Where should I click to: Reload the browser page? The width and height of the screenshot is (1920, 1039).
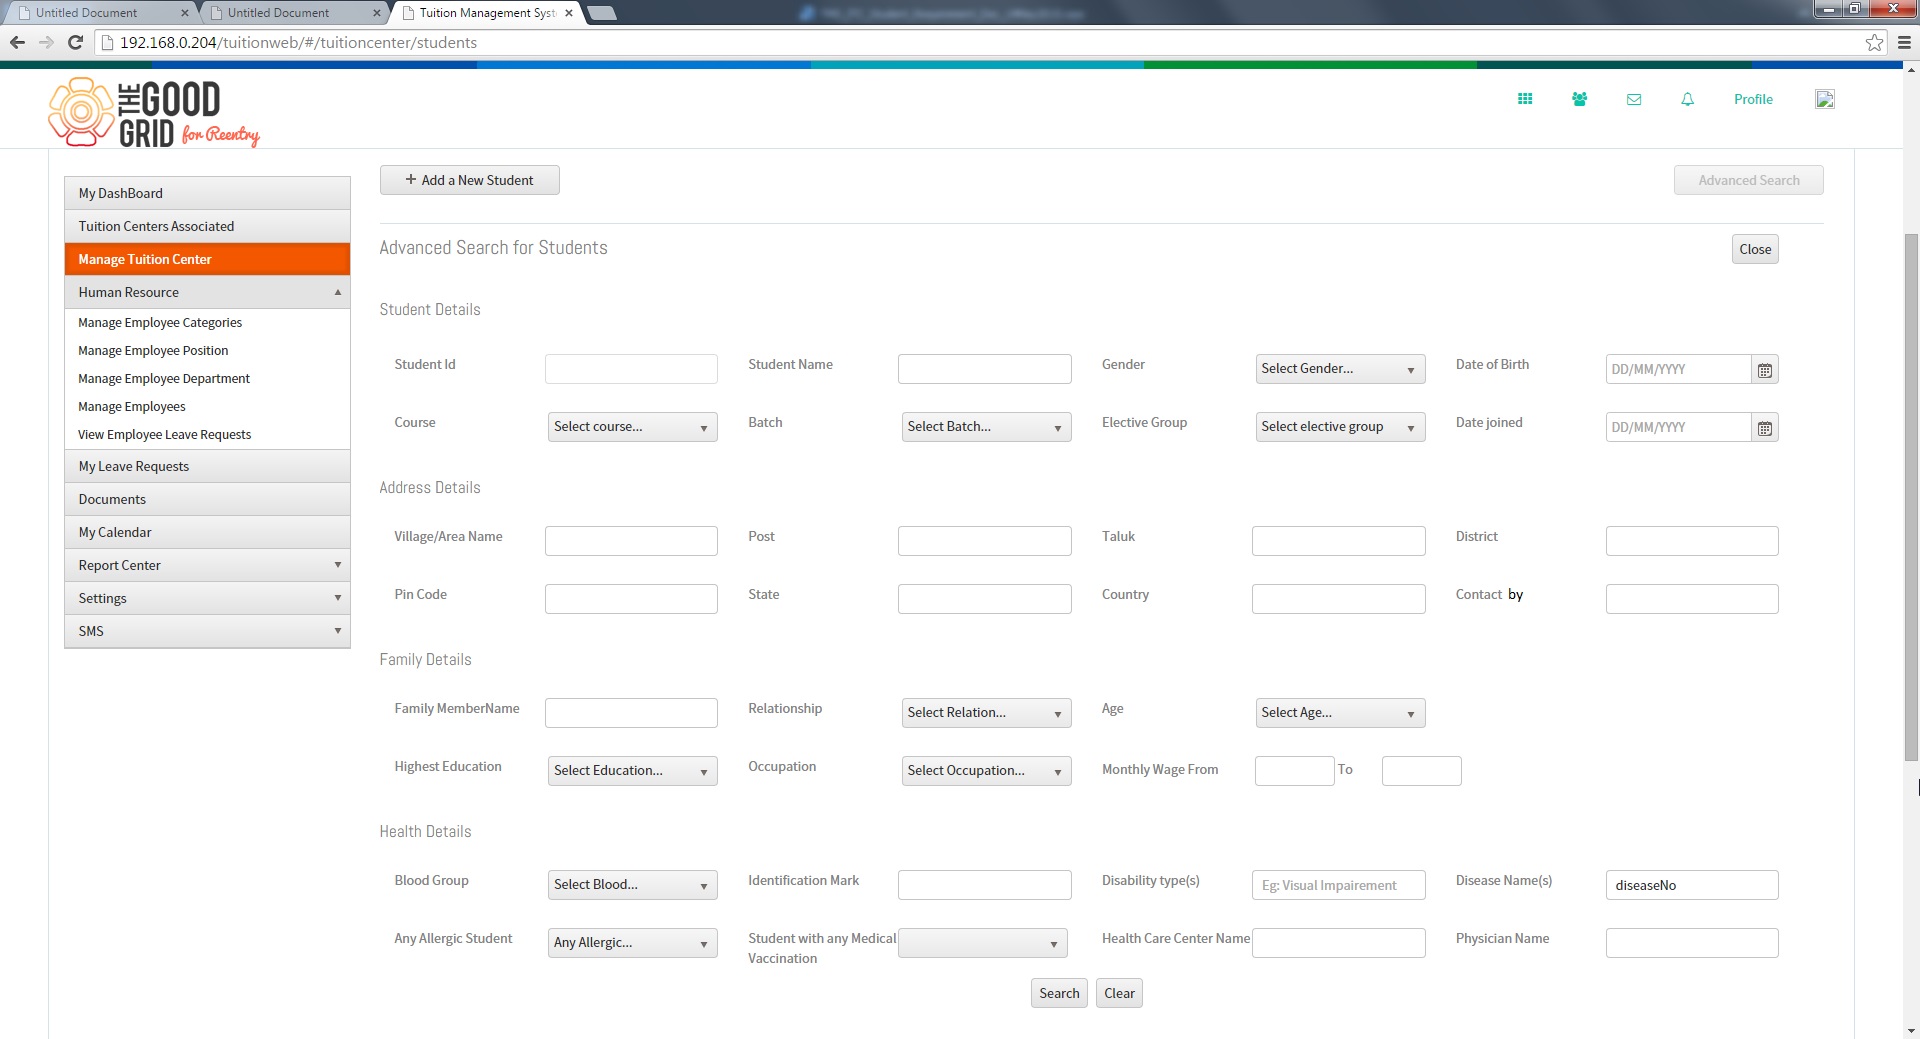[75, 42]
